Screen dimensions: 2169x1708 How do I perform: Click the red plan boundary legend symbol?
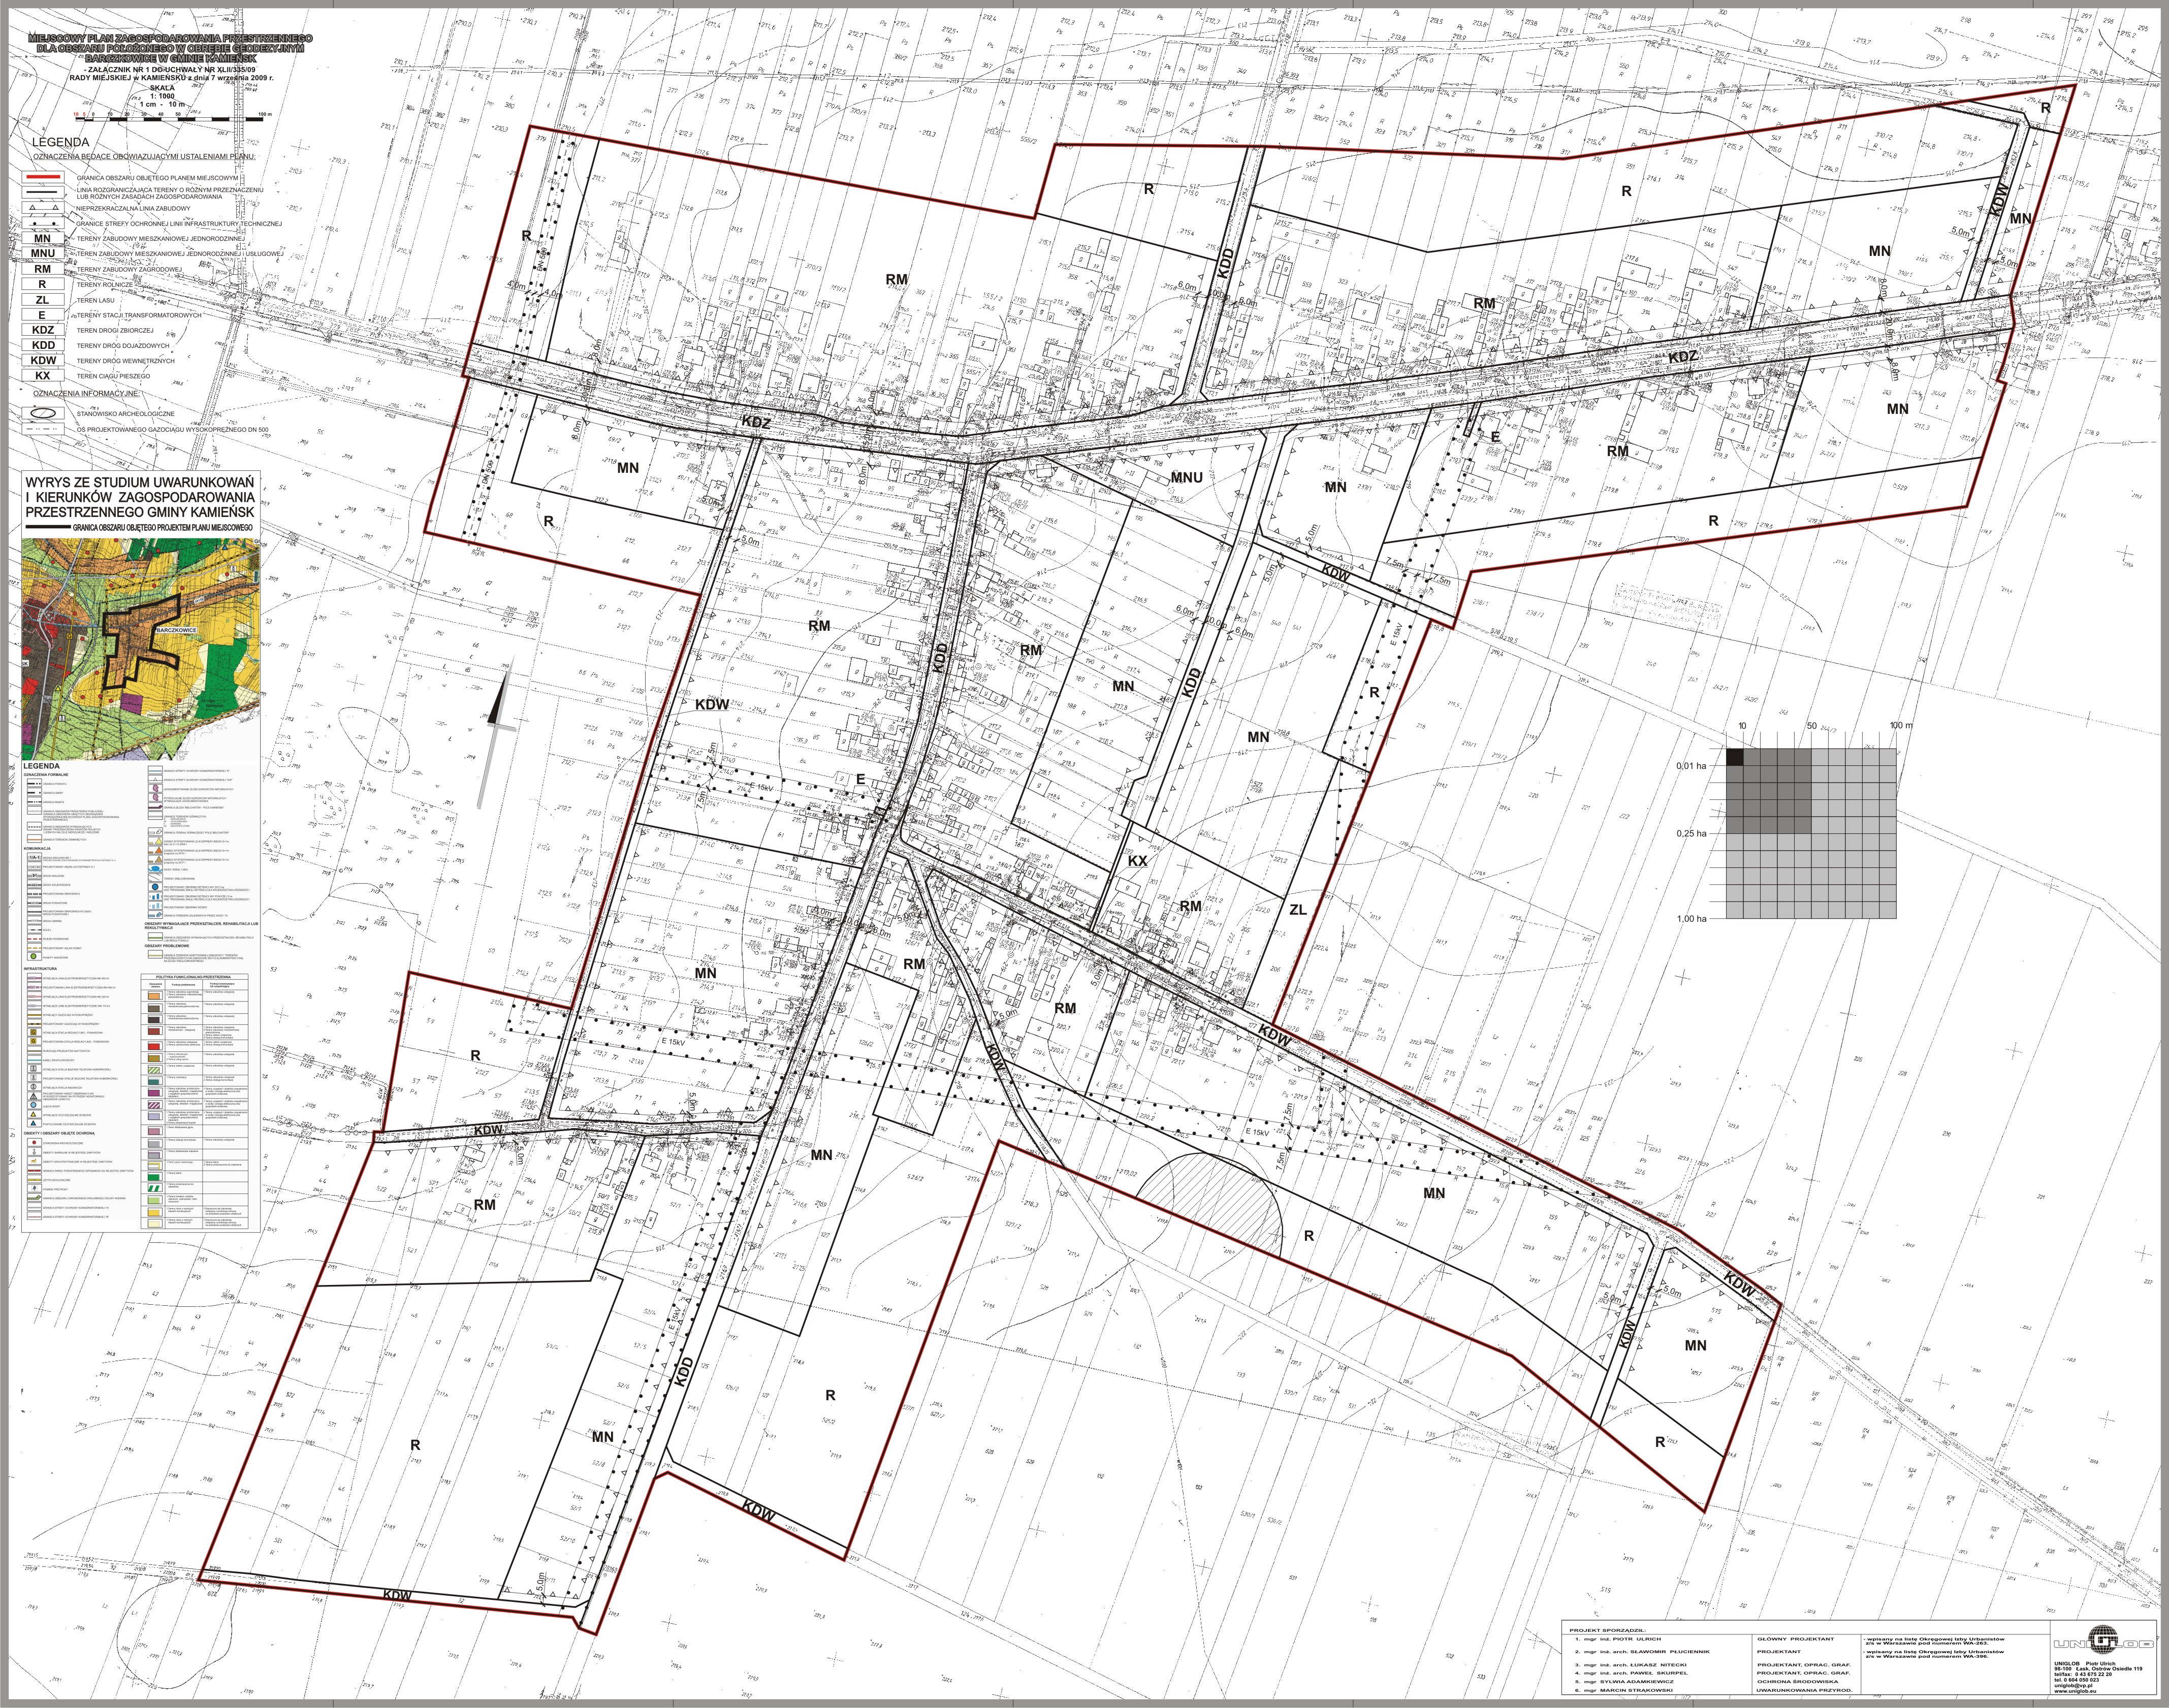click(43, 177)
